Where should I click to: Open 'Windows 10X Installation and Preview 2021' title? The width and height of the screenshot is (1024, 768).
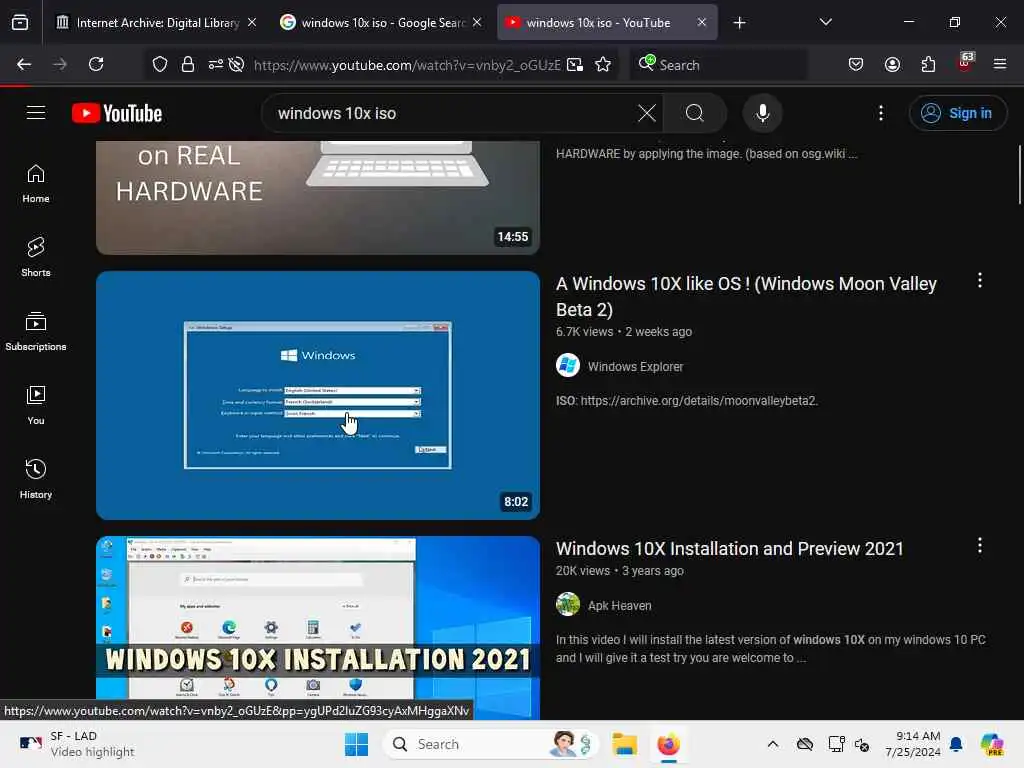(x=729, y=549)
